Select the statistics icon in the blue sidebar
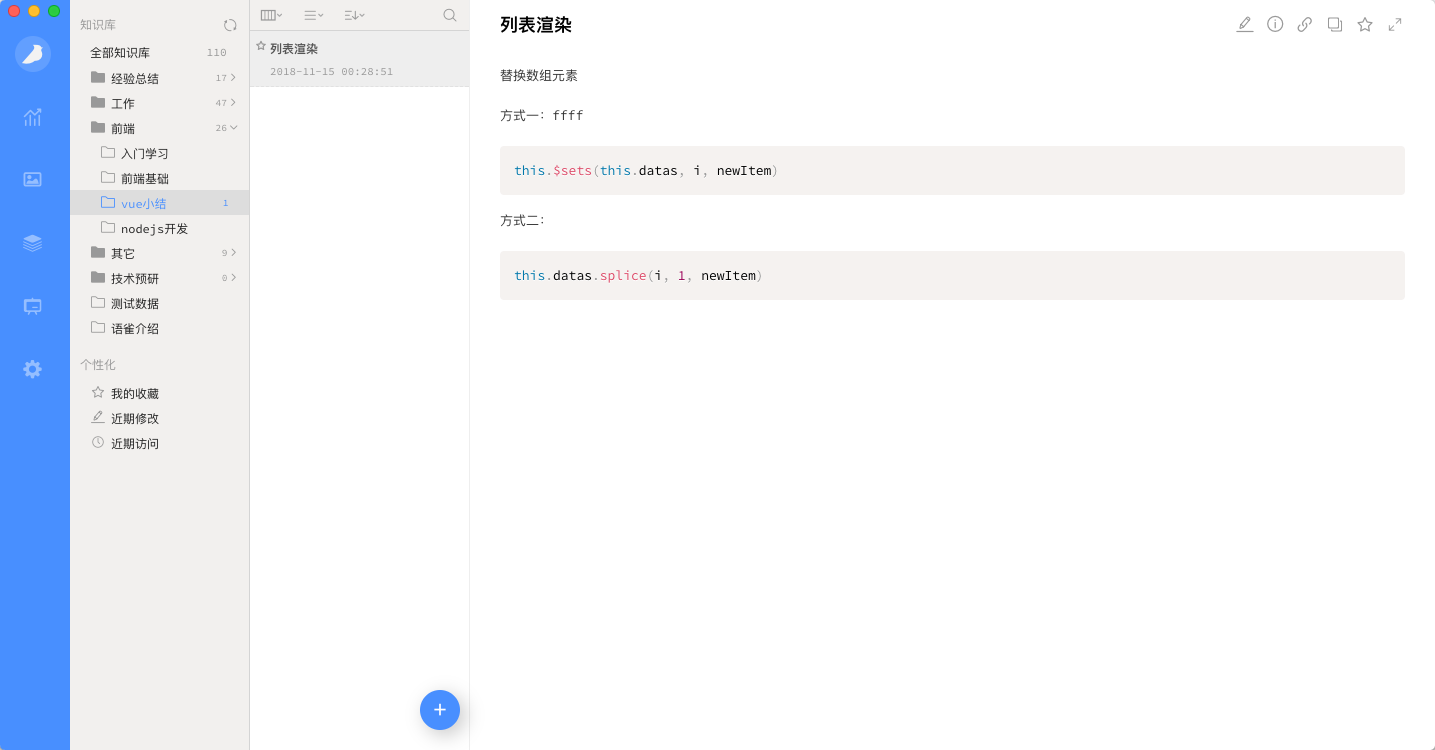Image resolution: width=1435 pixels, height=750 pixels. point(32,117)
